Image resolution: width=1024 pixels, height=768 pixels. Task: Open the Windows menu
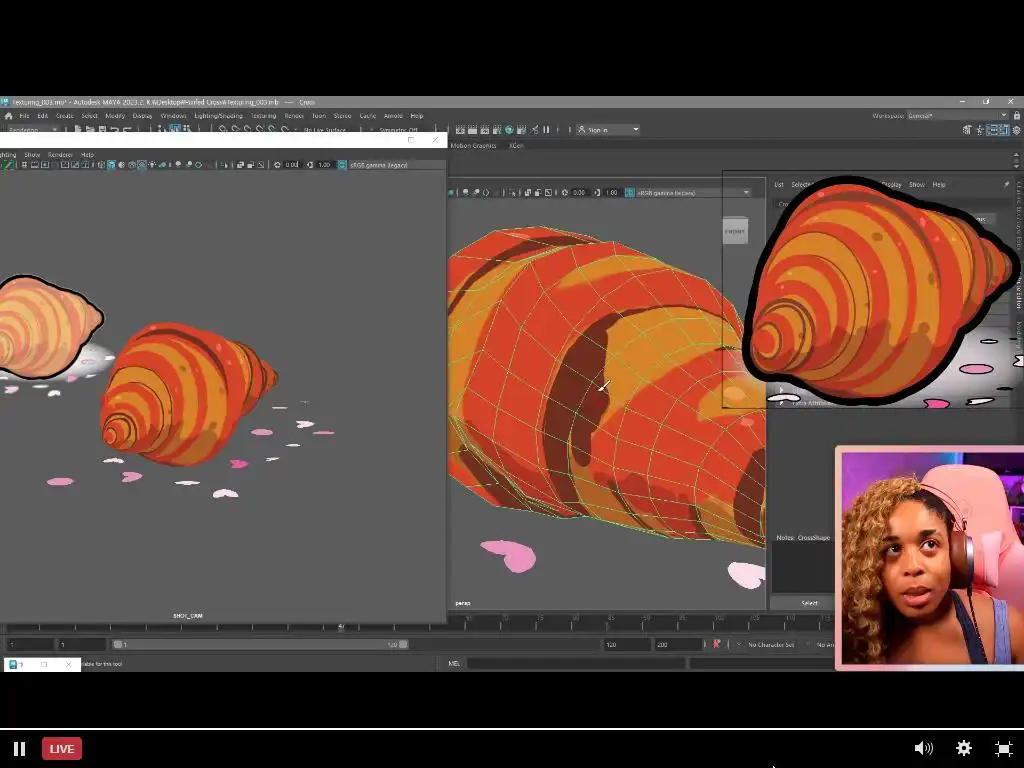pyautogui.click(x=173, y=116)
